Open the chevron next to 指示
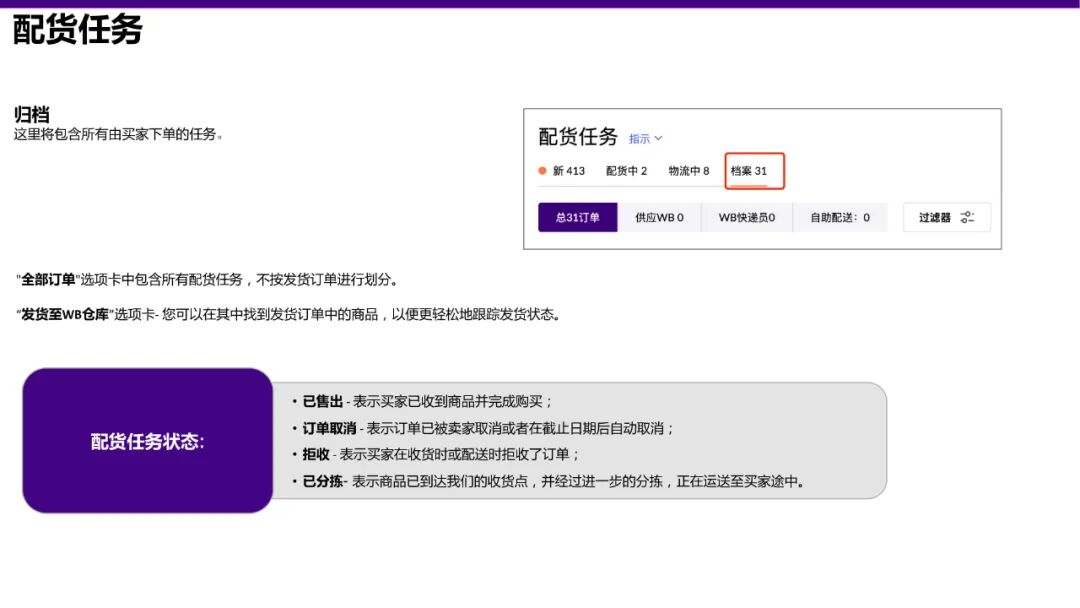Image resolution: width=1080 pixels, height=608 pixels. [660, 138]
